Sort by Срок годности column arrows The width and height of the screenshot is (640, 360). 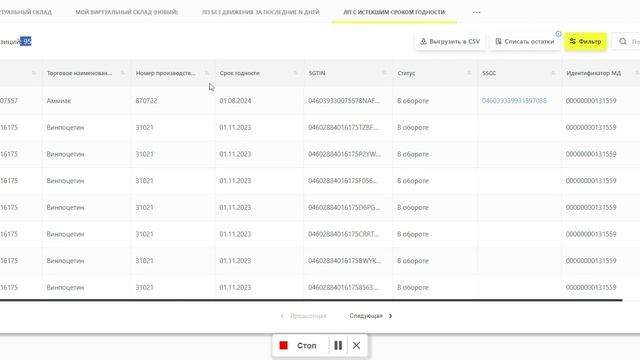coord(296,73)
